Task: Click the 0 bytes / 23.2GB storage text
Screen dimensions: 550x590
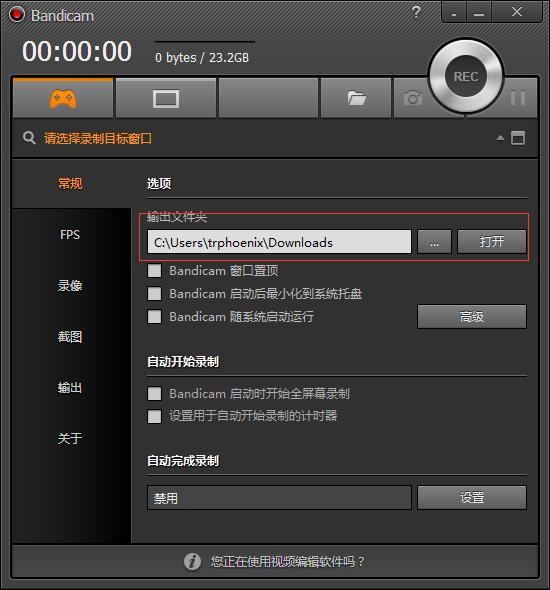Action: pos(202,58)
